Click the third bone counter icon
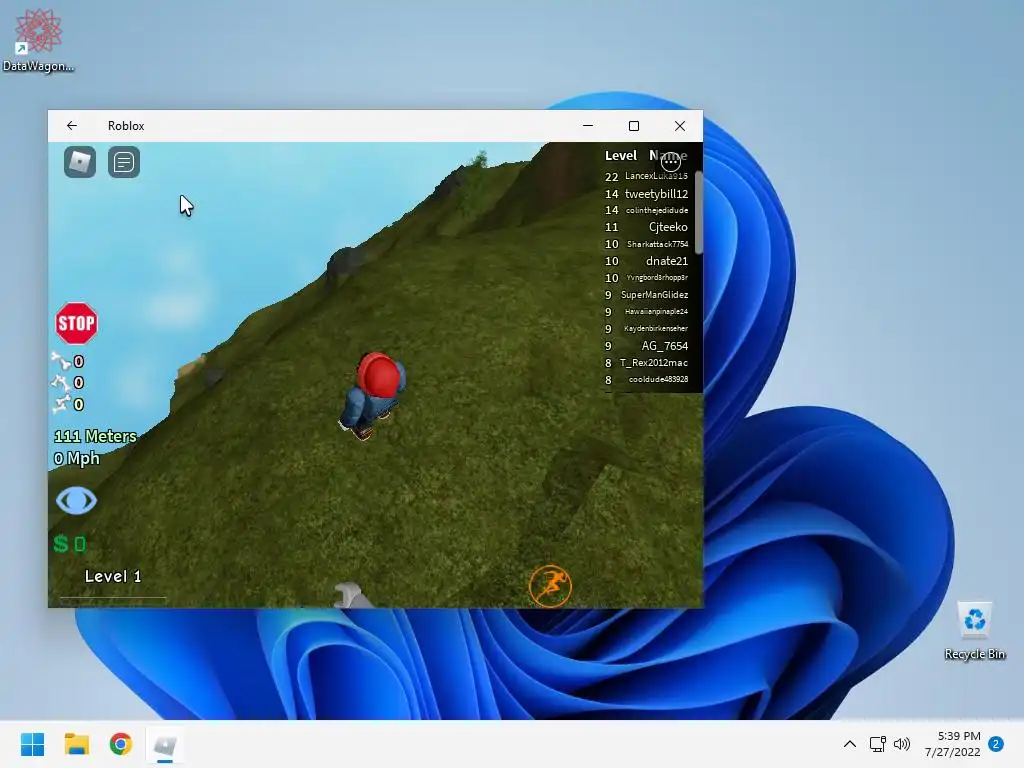The height and width of the screenshot is (768, 1024). (x=61, y=404)
